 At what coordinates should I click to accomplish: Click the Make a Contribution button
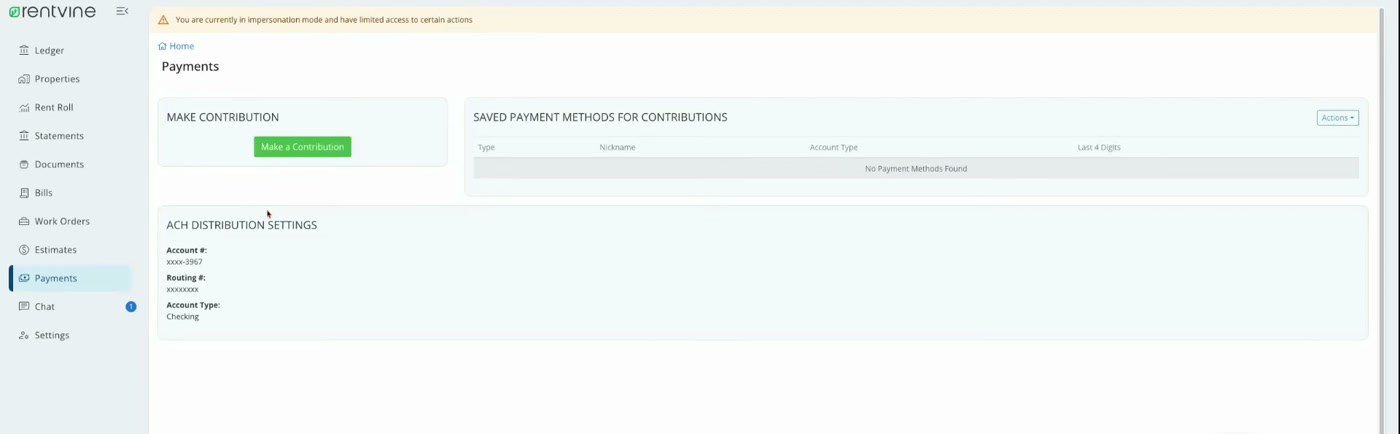pos(302,147)
